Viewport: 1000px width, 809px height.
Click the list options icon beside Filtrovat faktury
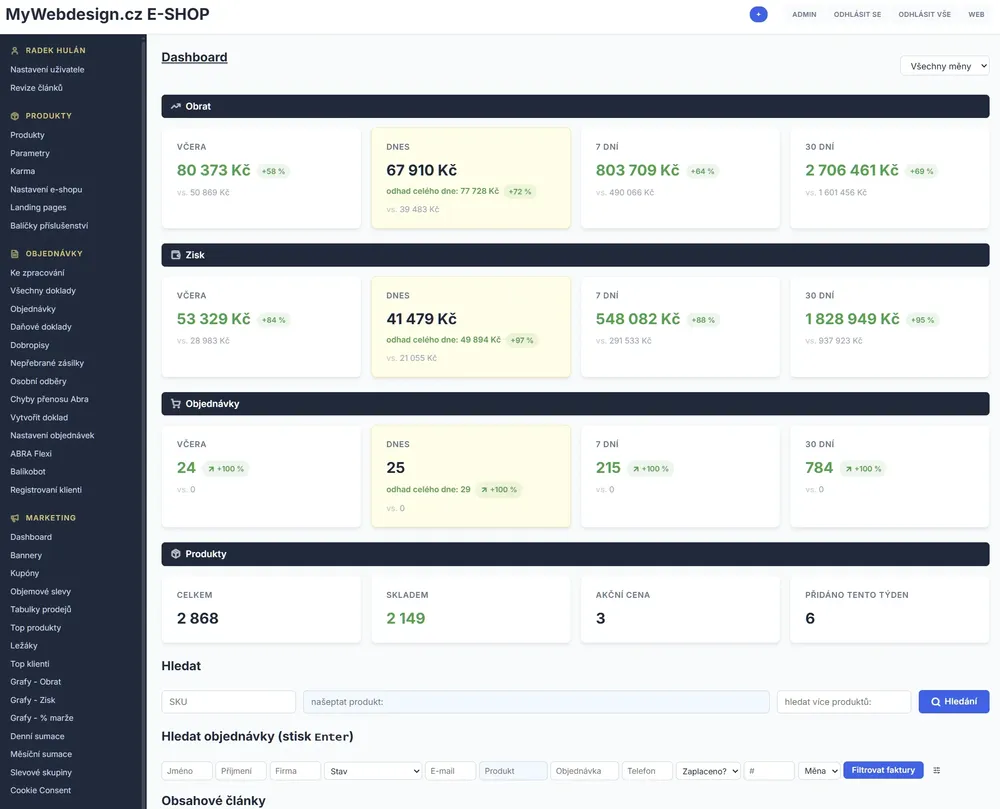[x=937, y=770]
